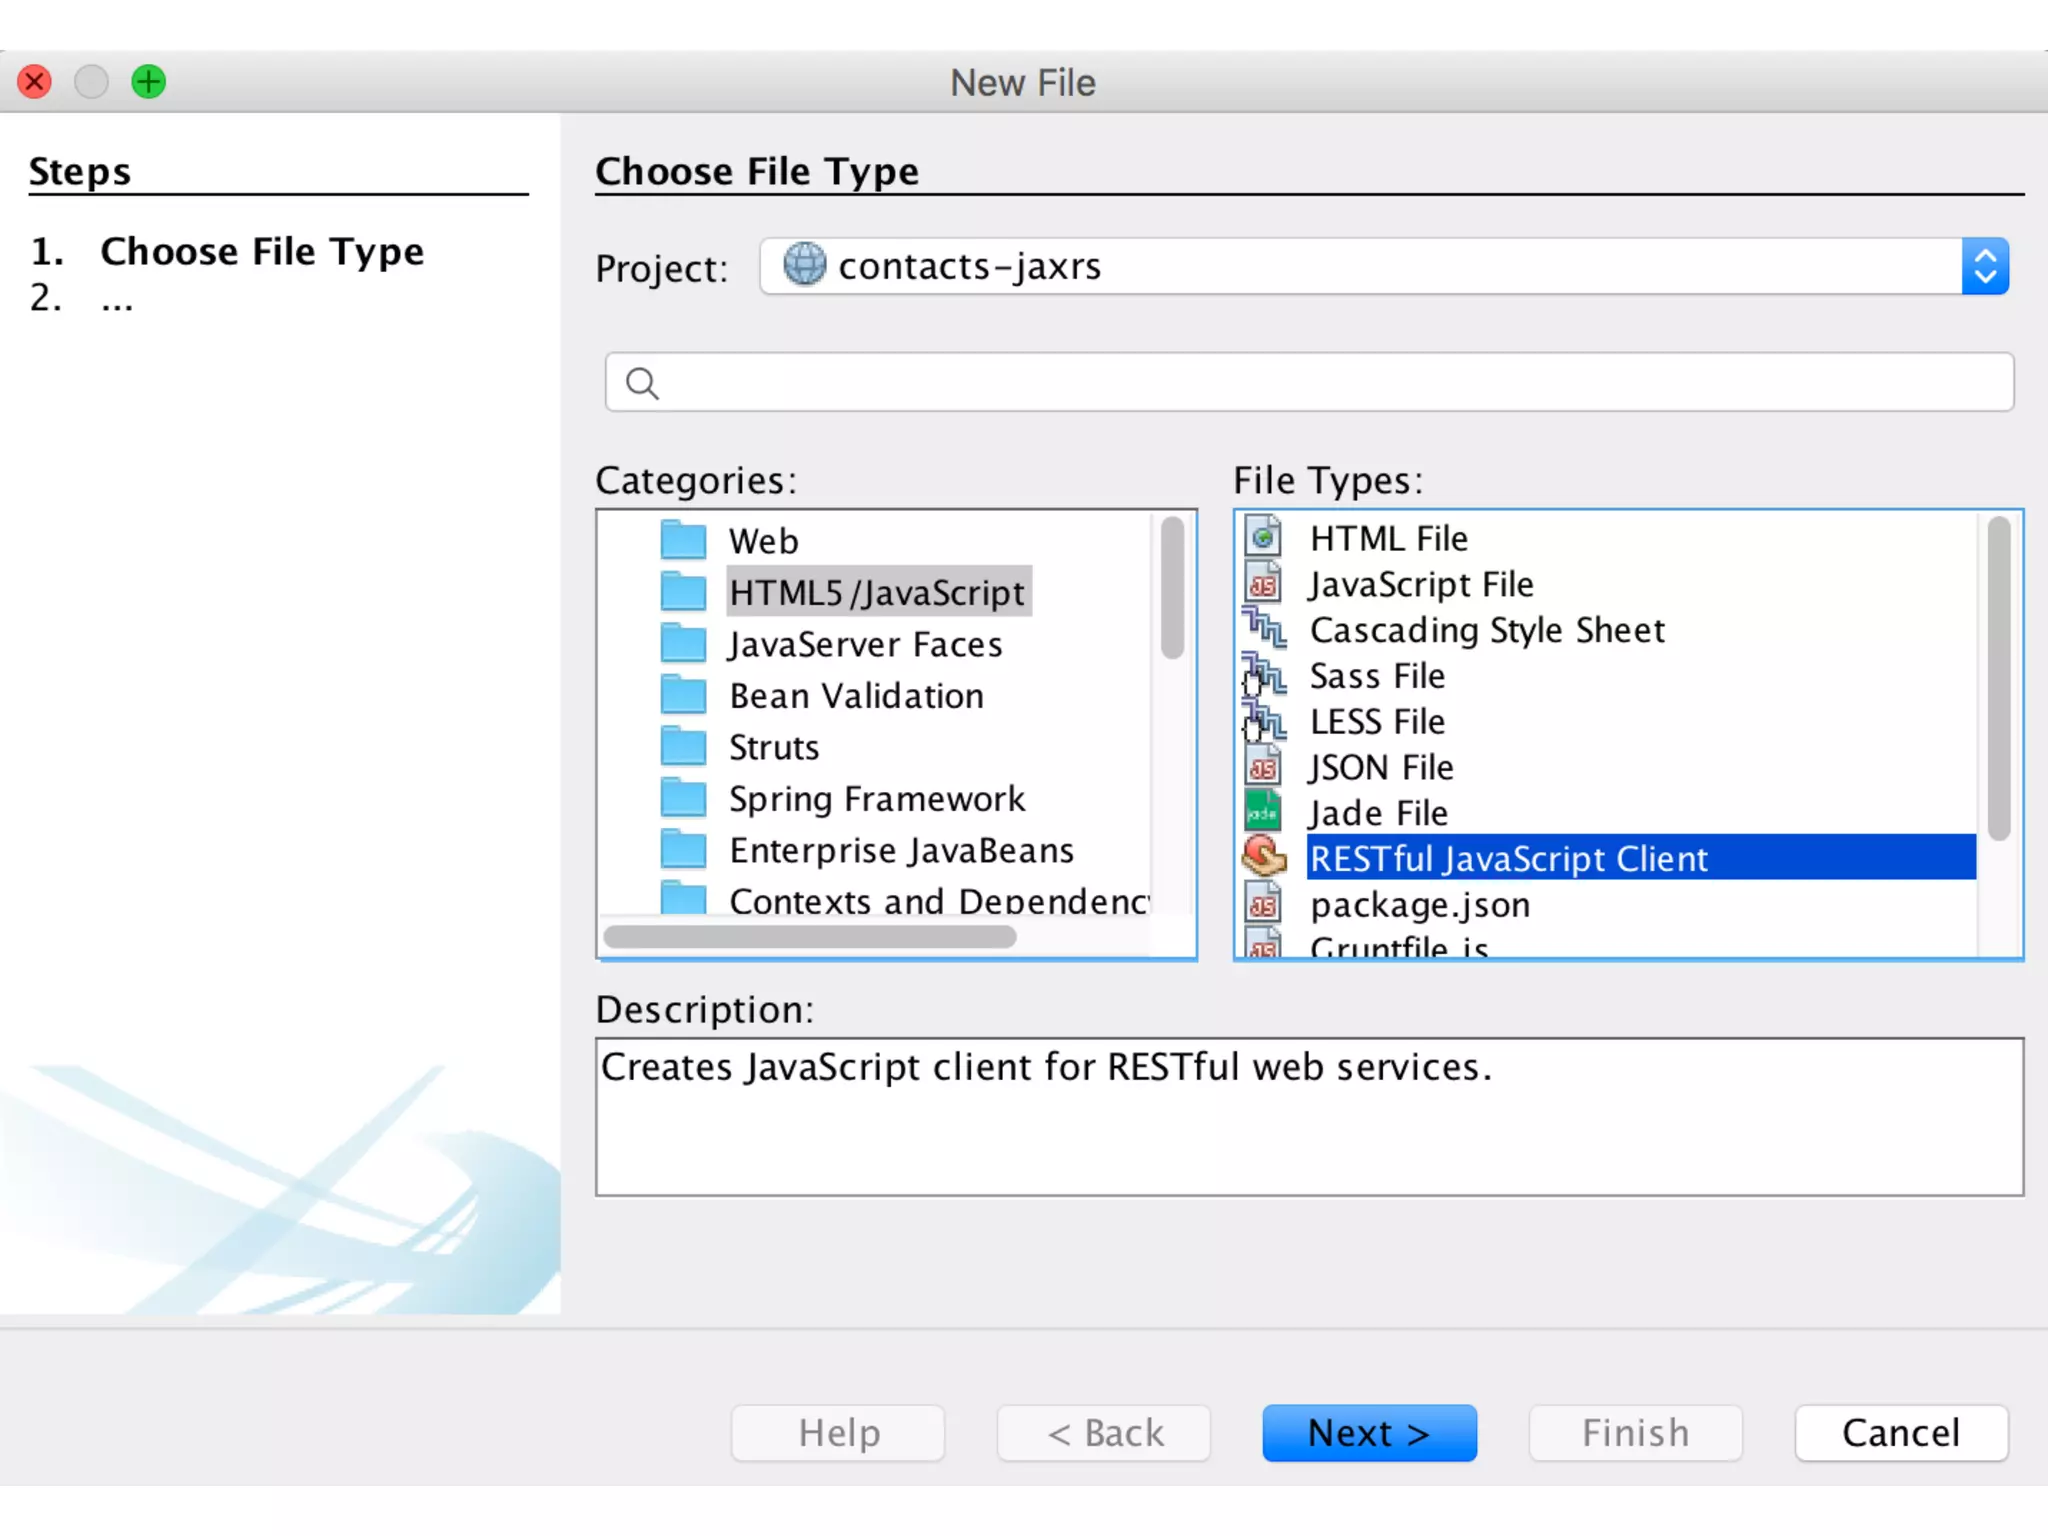Click the Description text box
This screenshot has width=2048, height=1536.
point(1309,1117)
